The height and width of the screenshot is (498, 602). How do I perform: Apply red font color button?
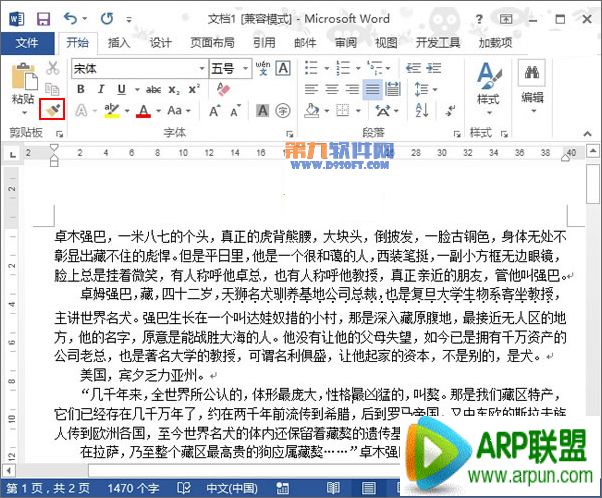coord(144,111)
